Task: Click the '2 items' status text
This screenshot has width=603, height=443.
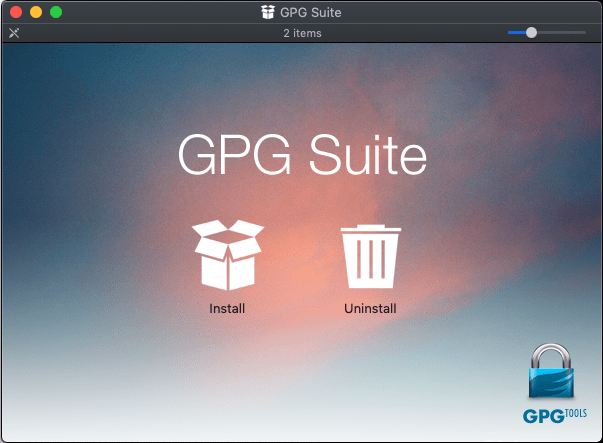Action: (302, 33)
